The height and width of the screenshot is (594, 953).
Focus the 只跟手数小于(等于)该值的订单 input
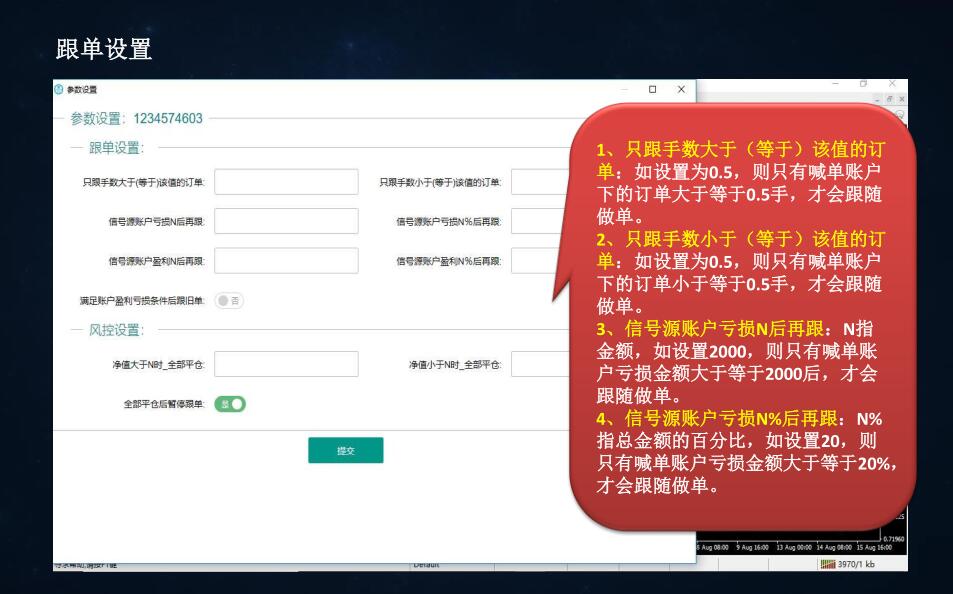[538, 182]
